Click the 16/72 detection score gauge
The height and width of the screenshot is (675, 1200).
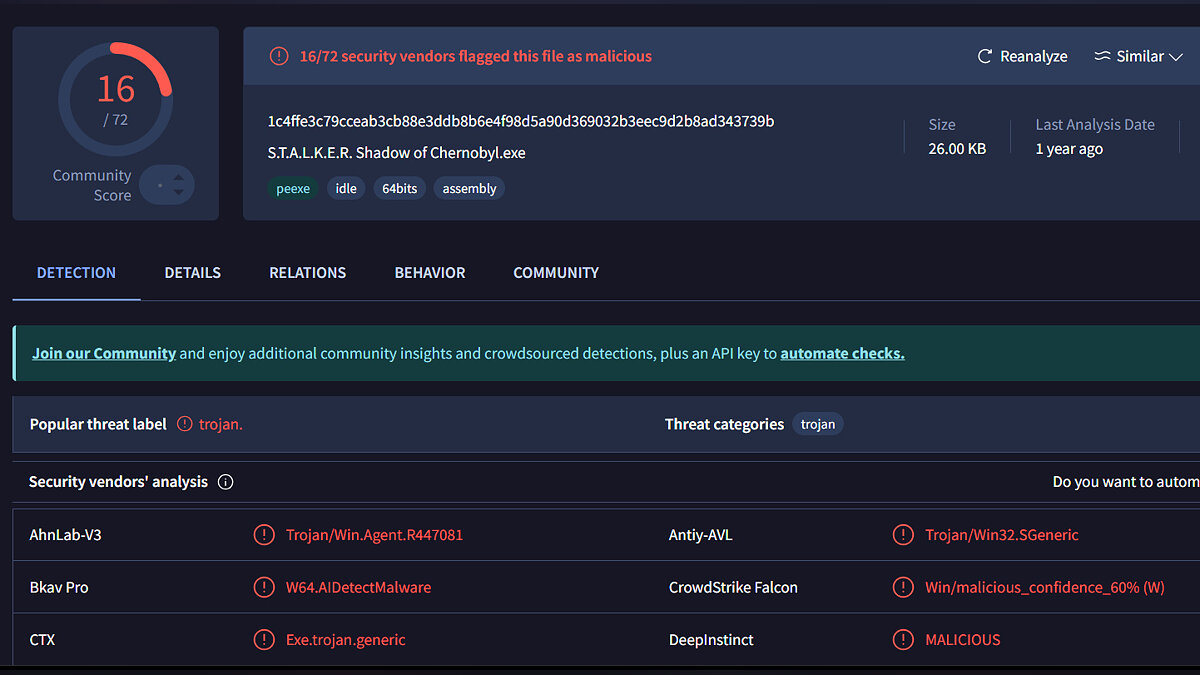click(x=115, y=98)
